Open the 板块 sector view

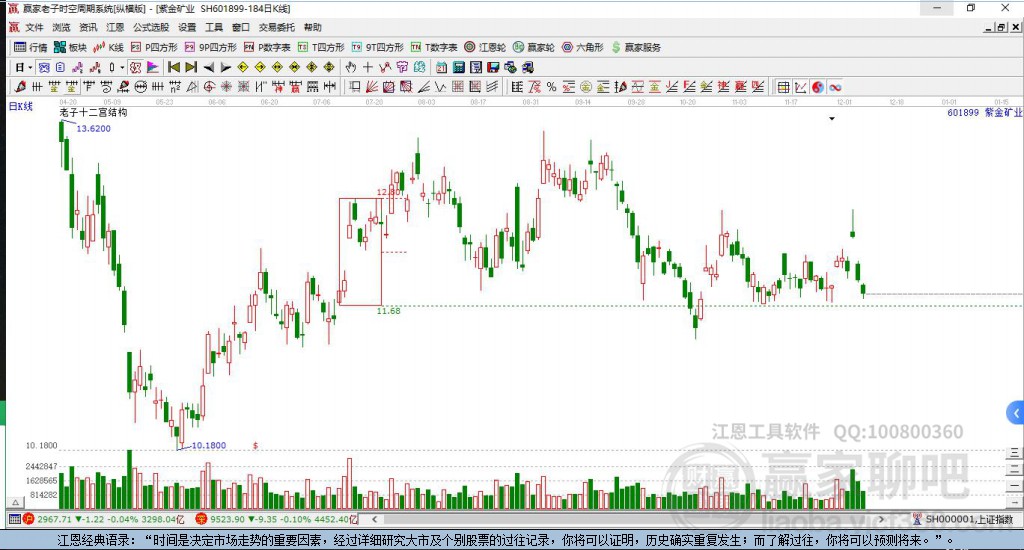(70, 47)
